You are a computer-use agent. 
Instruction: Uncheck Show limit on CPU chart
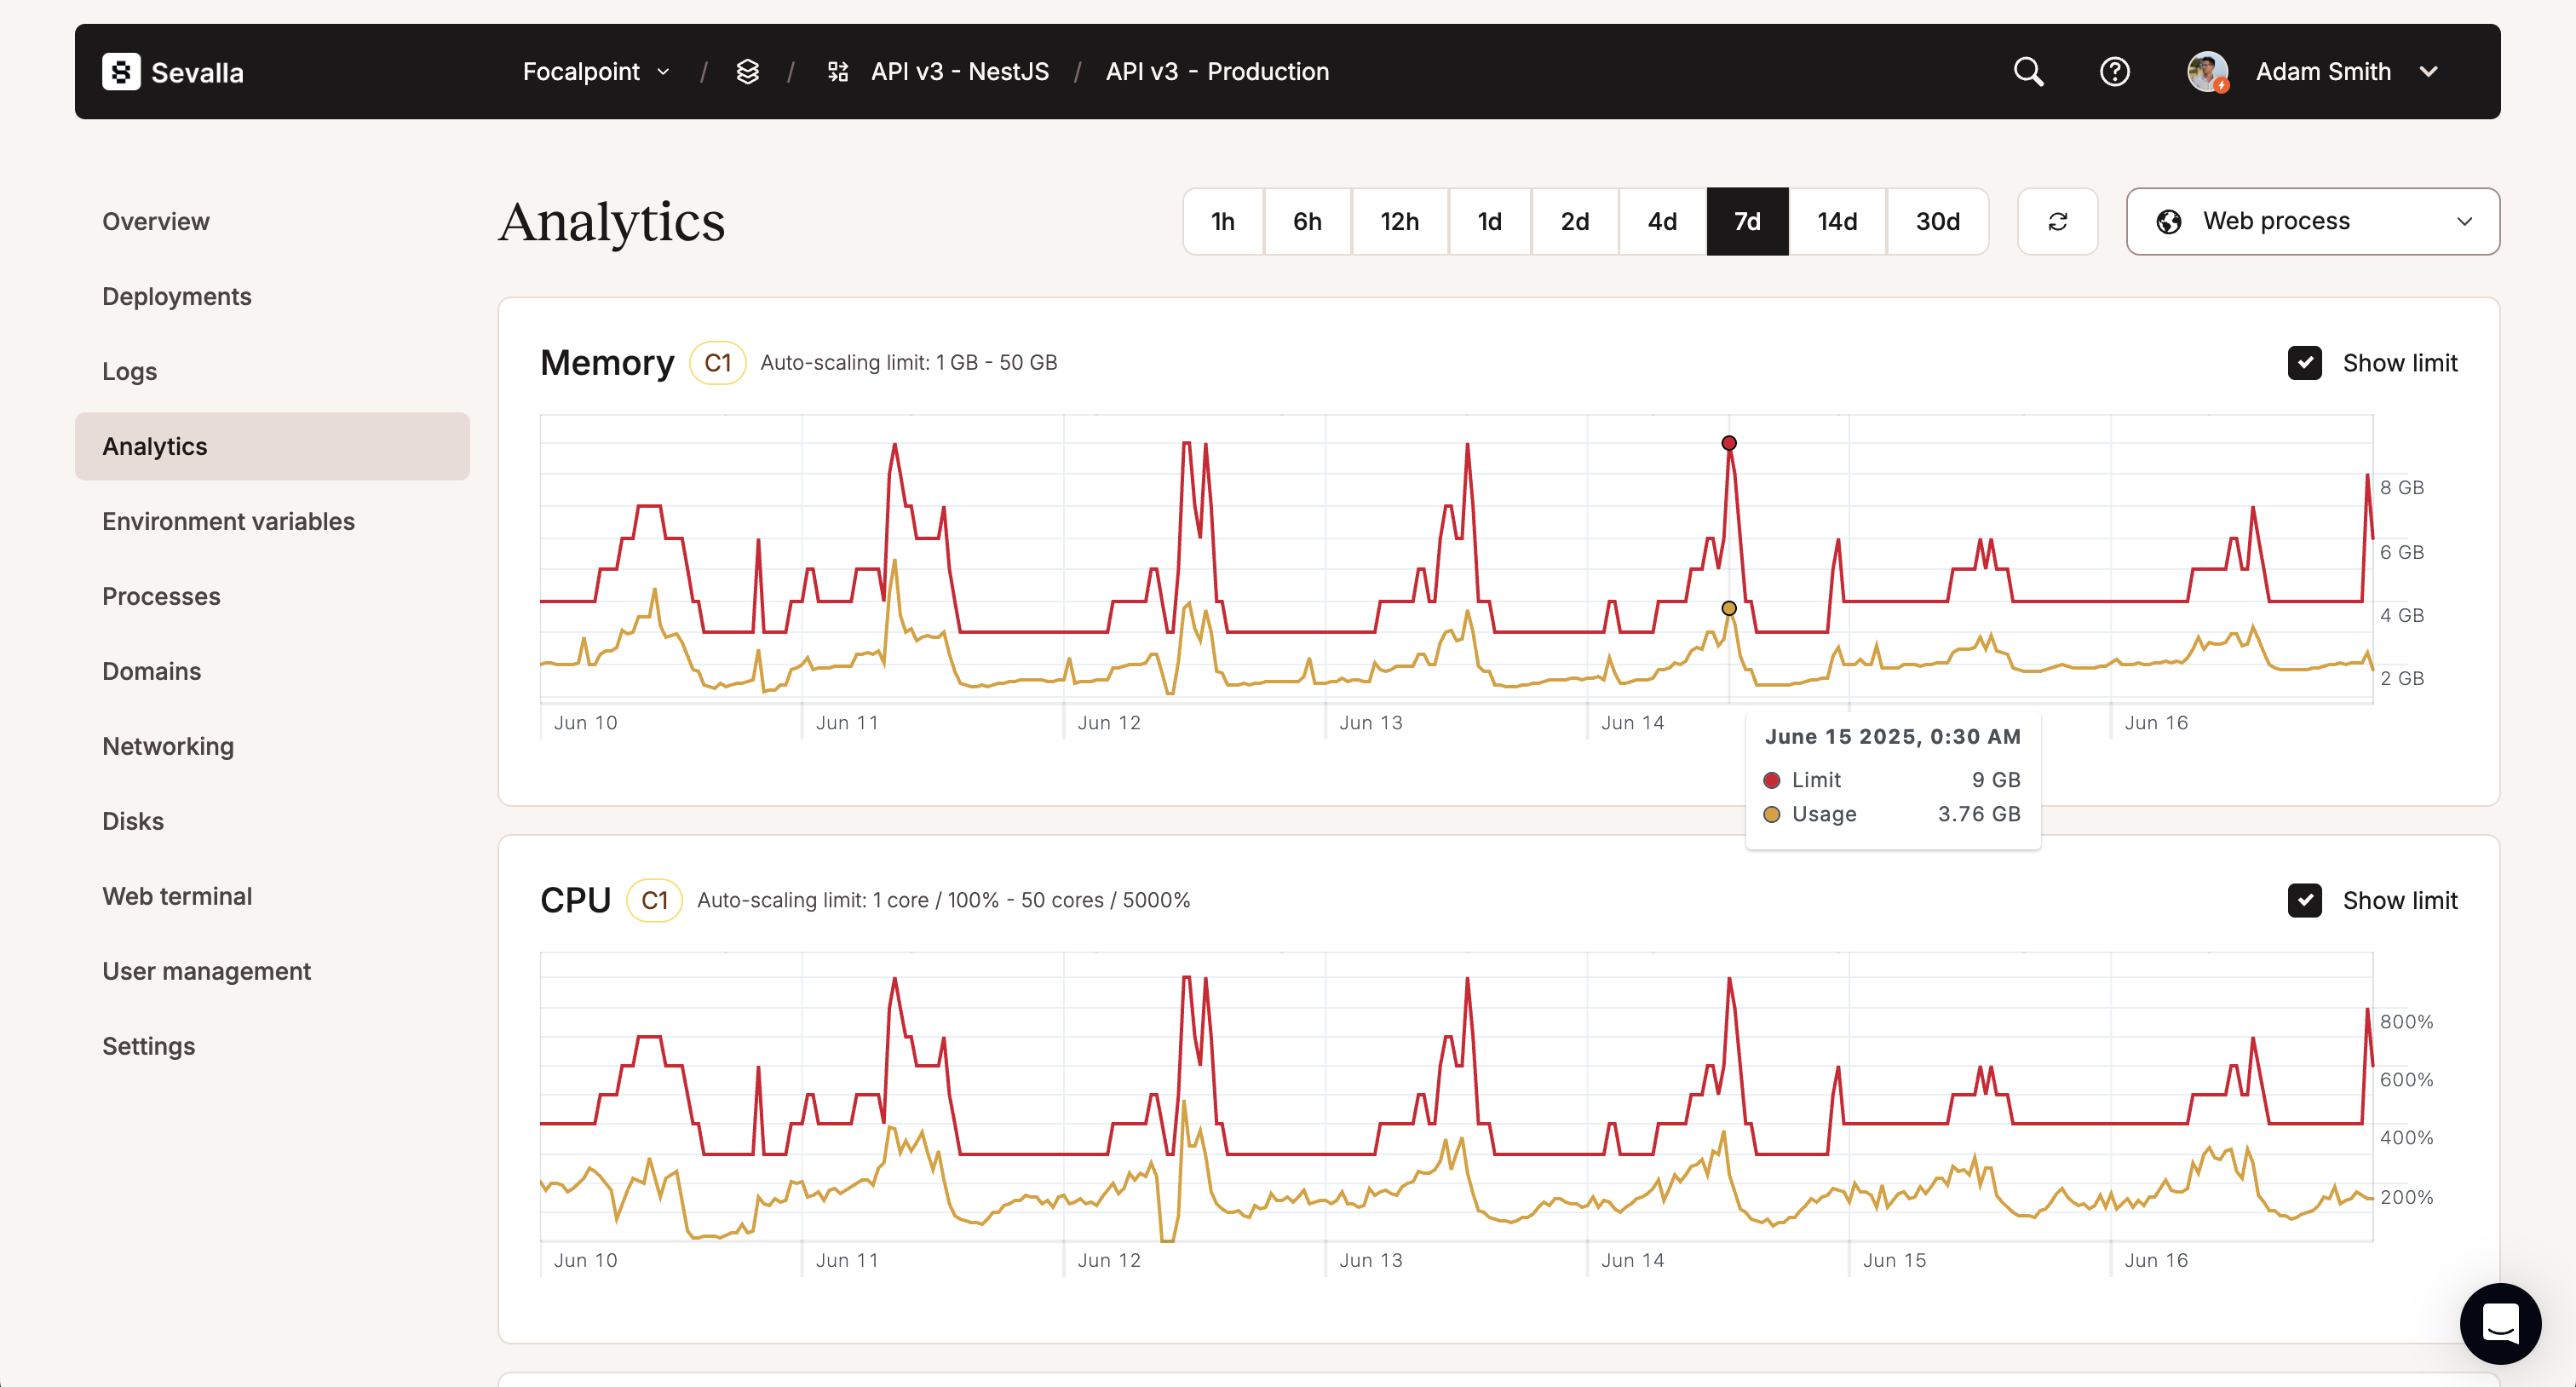click(2303, 900)
